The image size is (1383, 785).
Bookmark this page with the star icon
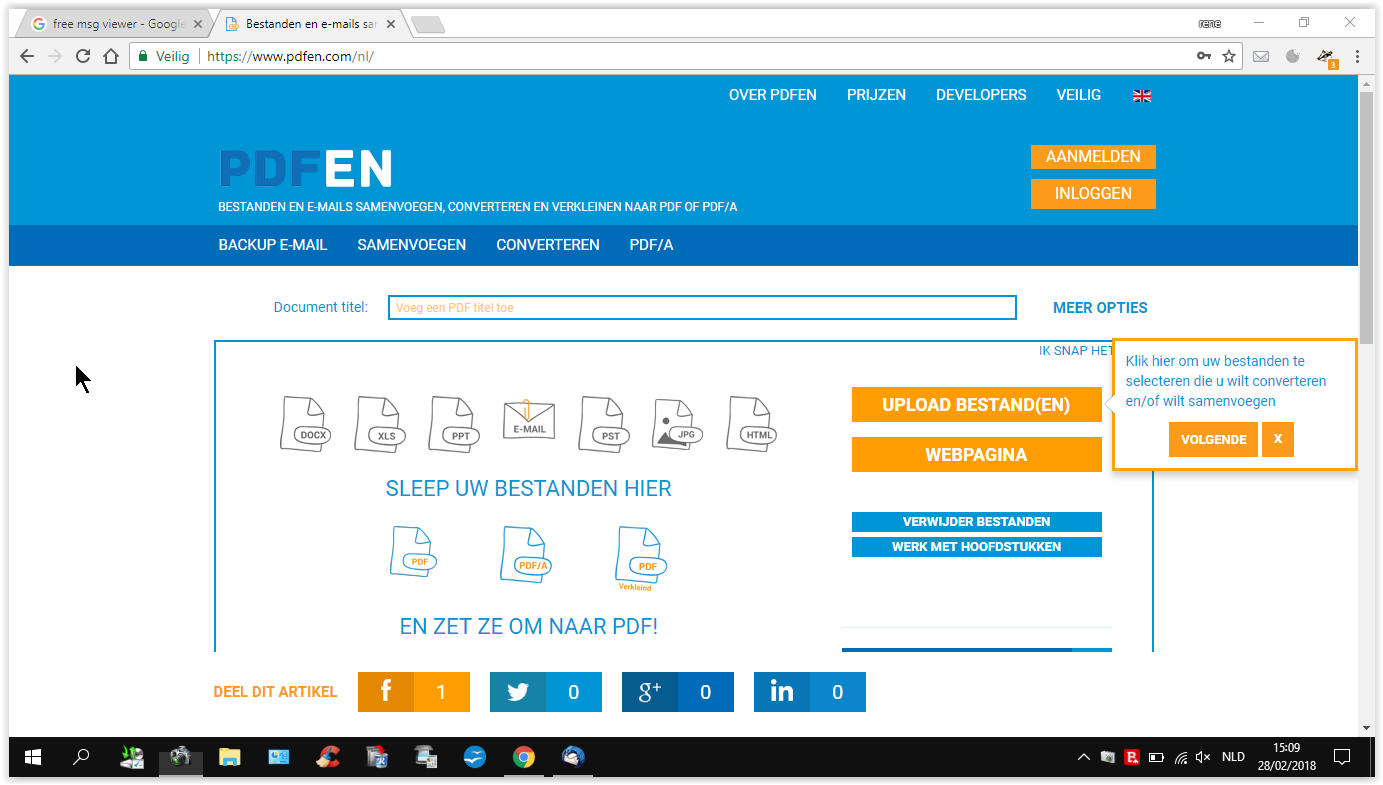click(x=1229, y=56)
